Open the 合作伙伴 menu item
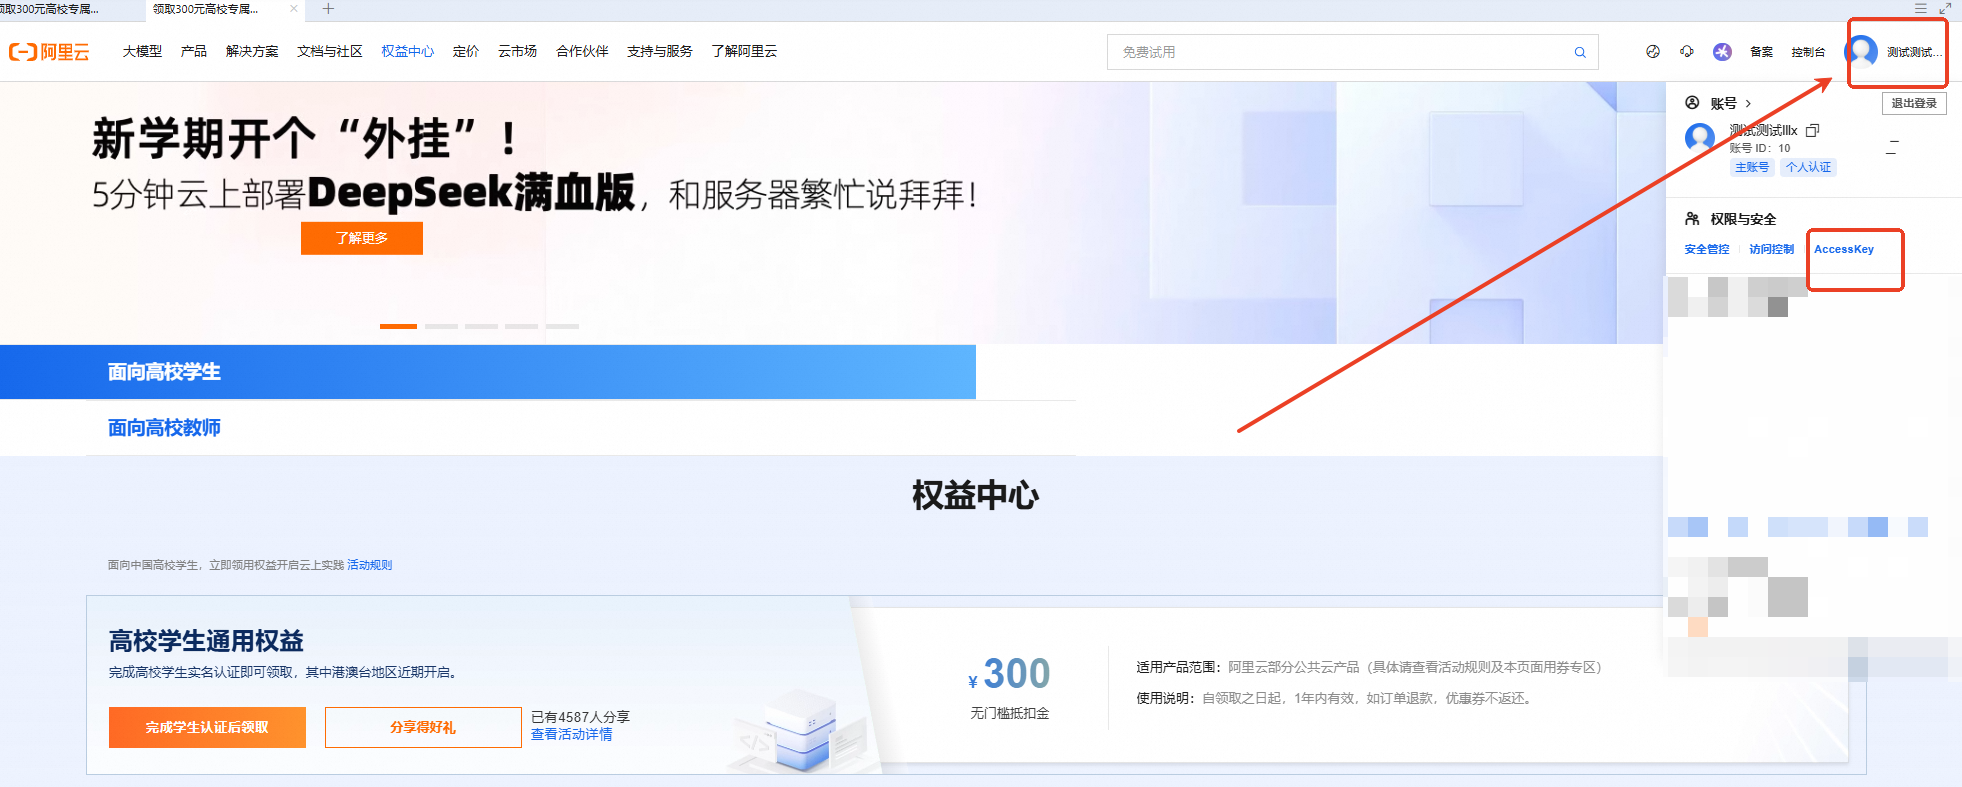The image size is (1962, 787). [x=582, y=52]
